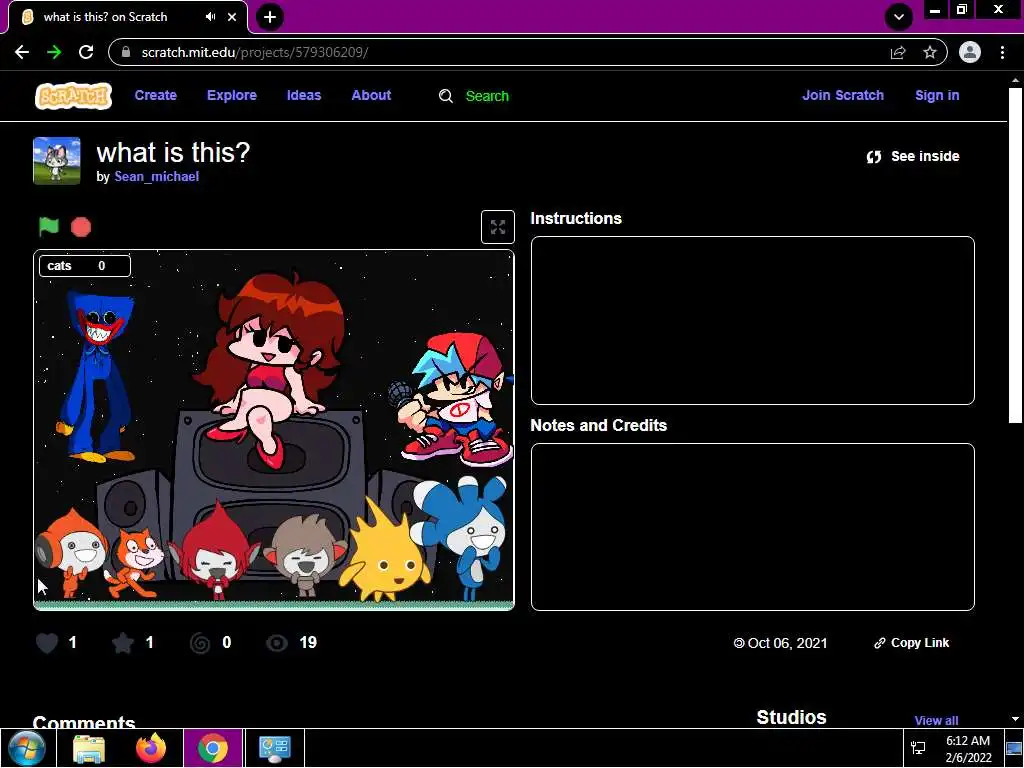Click the network tray icon
Image resolution: width=1024 pixels, height=768 pixels.
[918, 748]
